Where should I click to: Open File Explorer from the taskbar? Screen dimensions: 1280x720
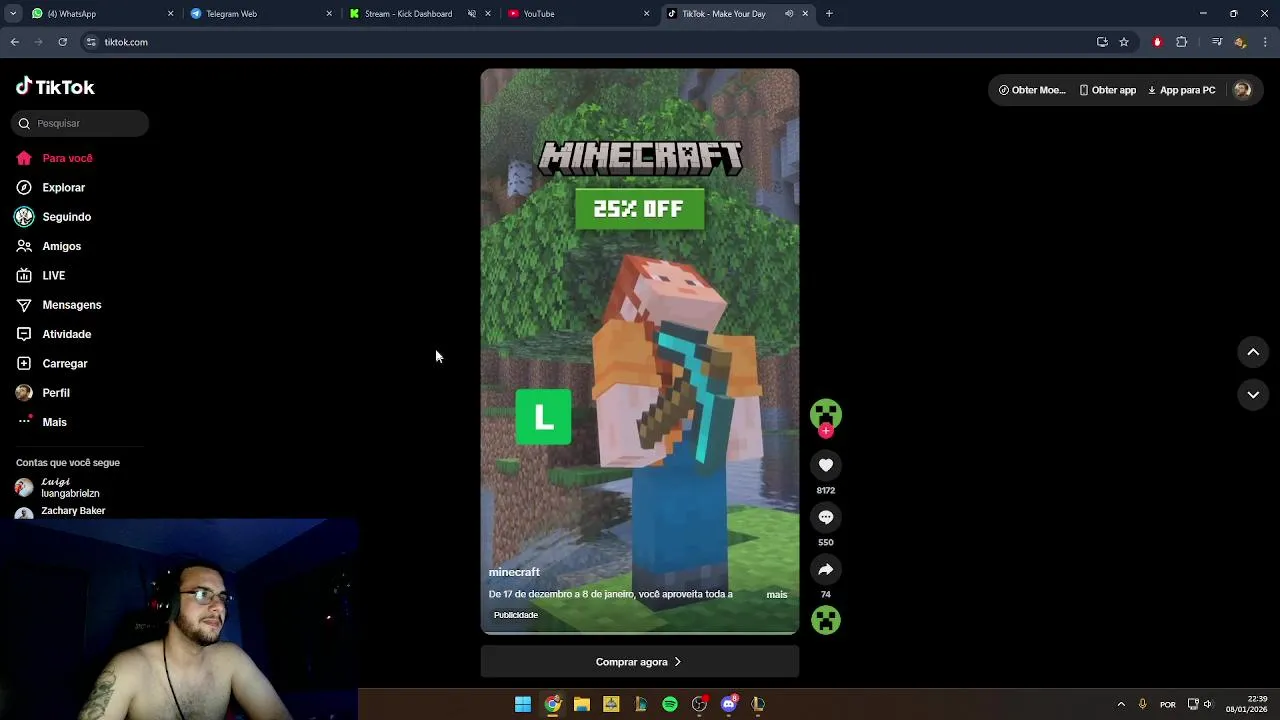(581, 704)
